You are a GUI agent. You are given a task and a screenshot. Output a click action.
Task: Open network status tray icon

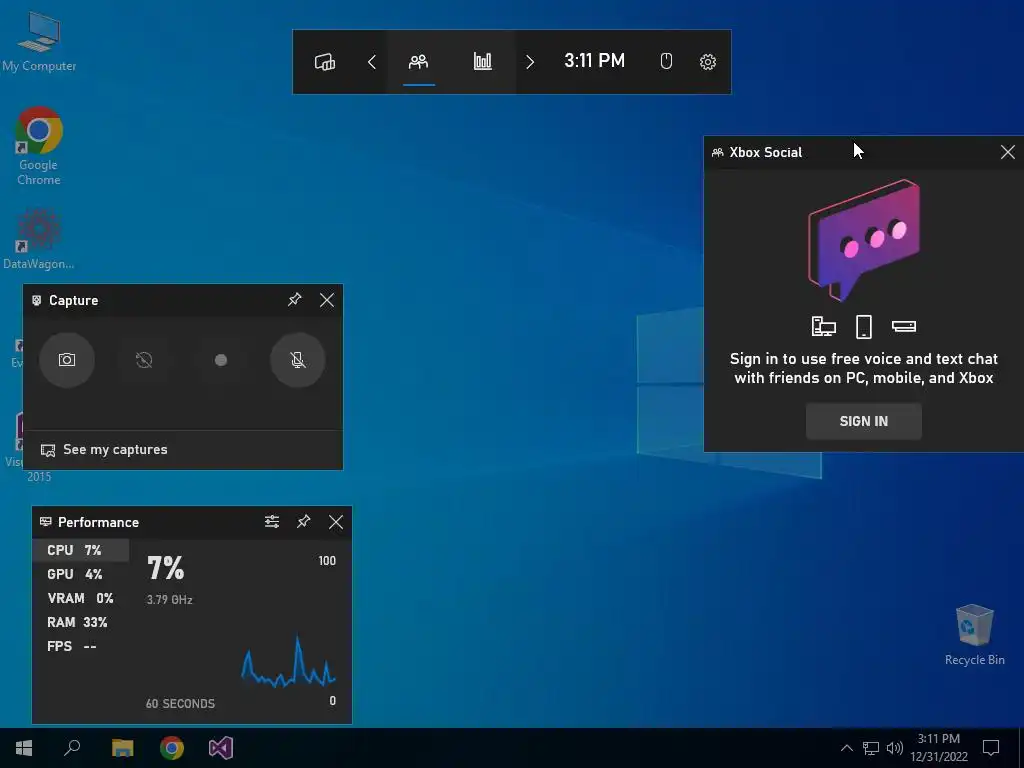(x=871, y=748)
